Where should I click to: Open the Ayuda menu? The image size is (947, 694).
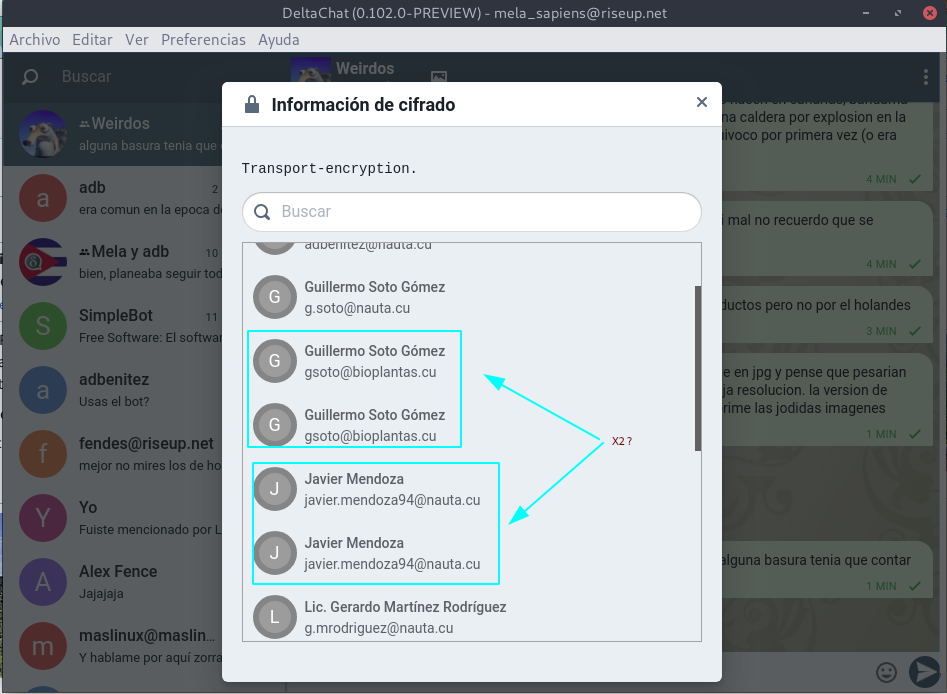click(278, 40)
